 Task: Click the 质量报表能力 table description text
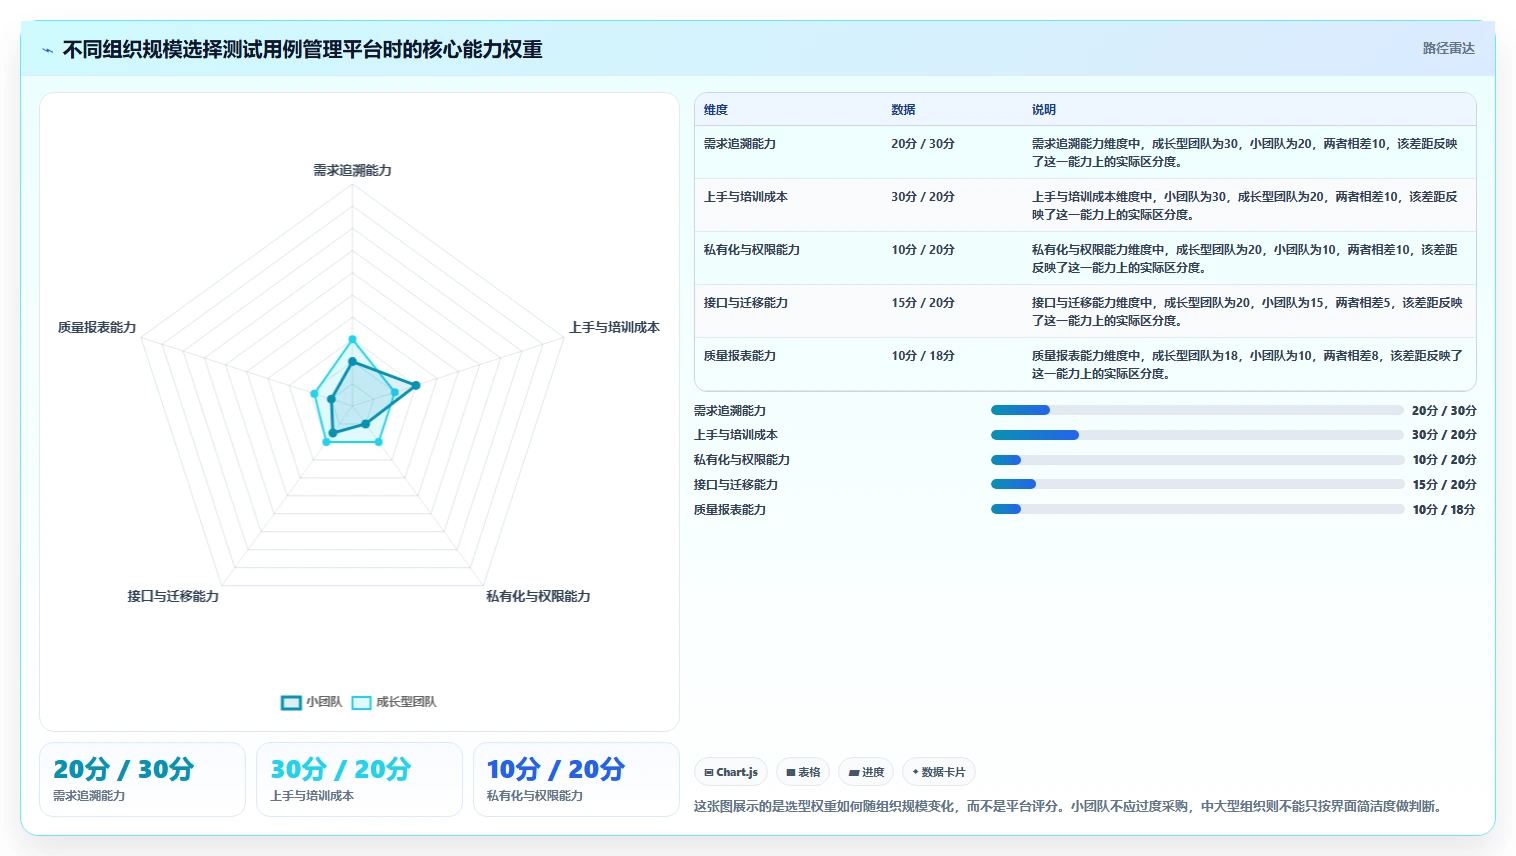[1247, 364]
